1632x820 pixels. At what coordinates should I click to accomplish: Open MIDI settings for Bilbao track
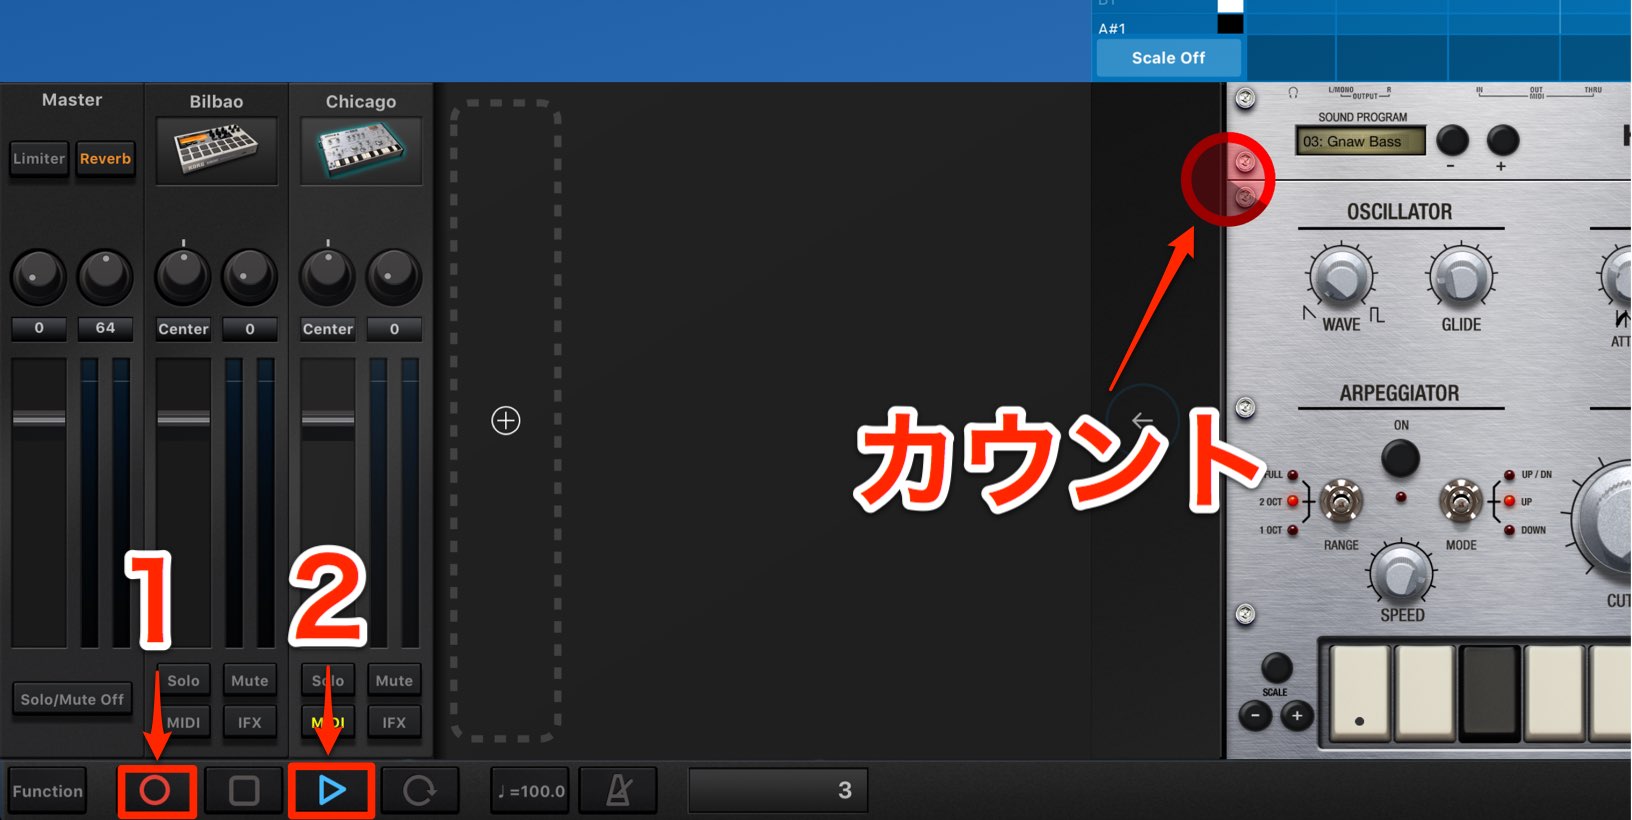tap(183, 722)
